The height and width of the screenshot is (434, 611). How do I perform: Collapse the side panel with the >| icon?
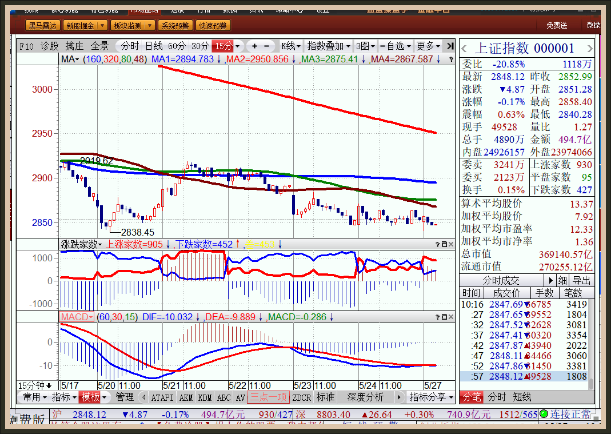(450, 46)
